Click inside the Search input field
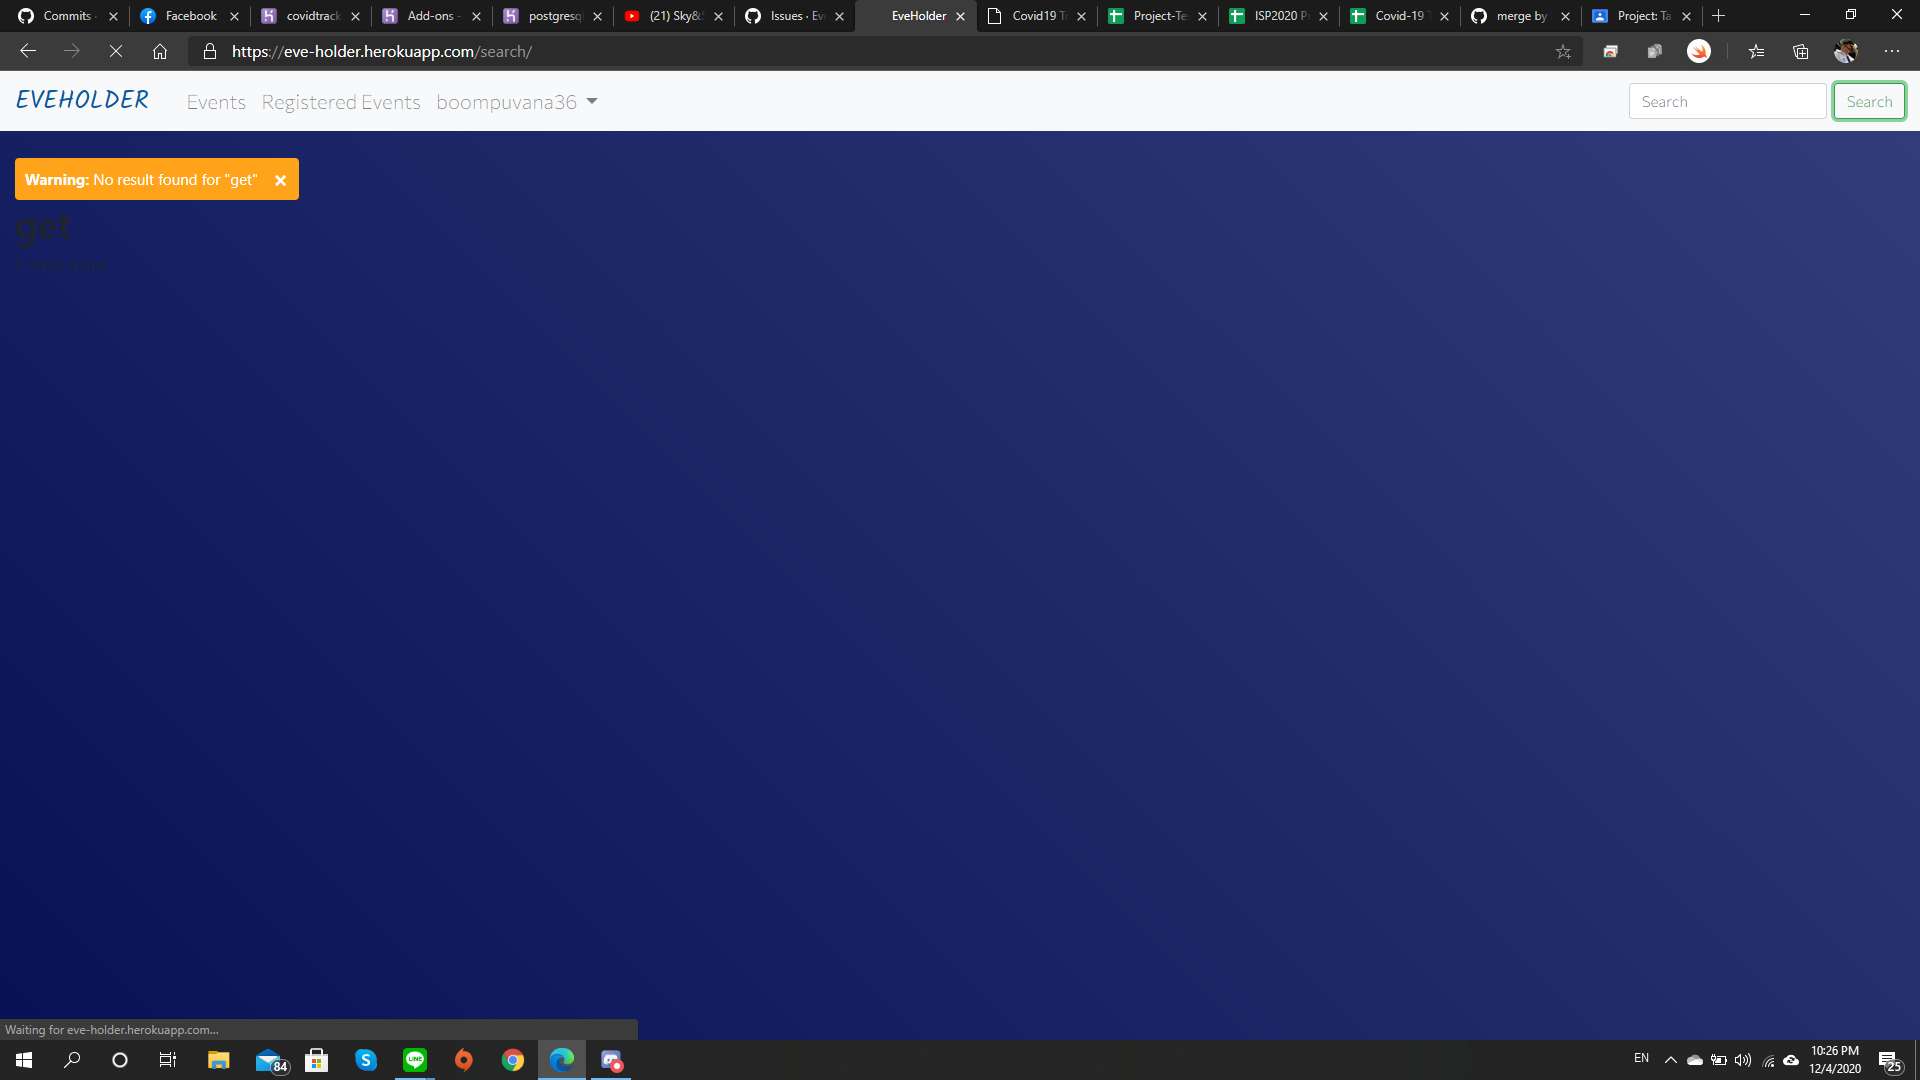Screen dimensions: 1920x1080 point(1727,101)
